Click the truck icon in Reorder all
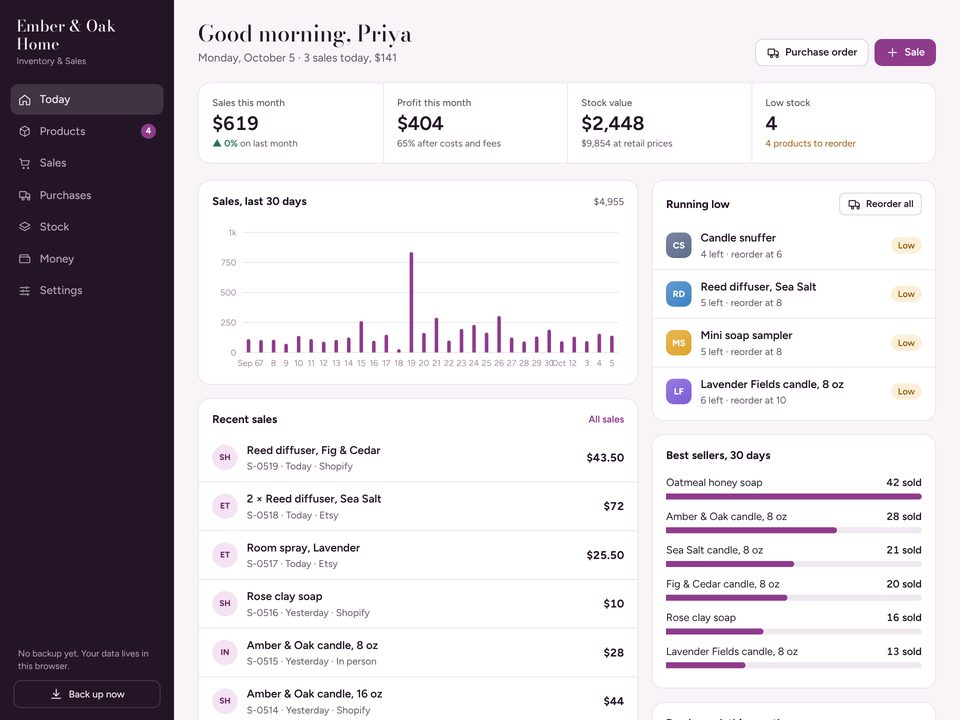 pos(854,204)
